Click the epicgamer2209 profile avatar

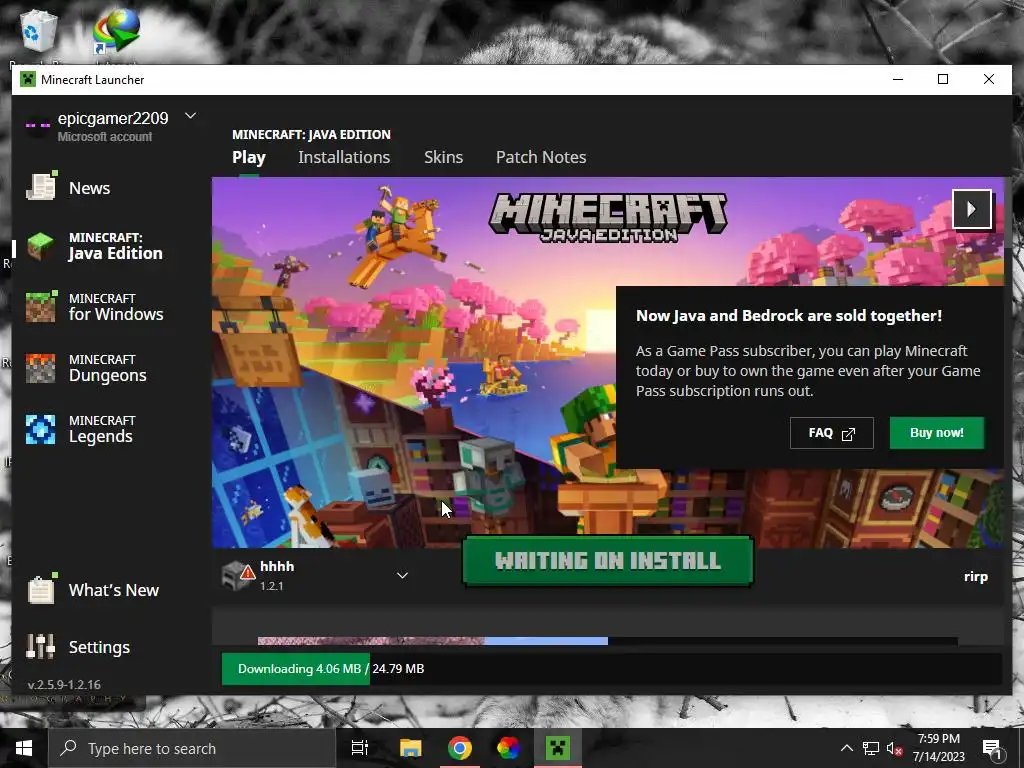tap(37, 125)
